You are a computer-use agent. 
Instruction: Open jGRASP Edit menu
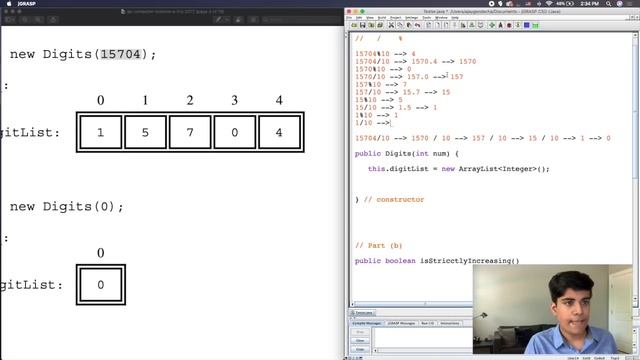click(359, 18)
